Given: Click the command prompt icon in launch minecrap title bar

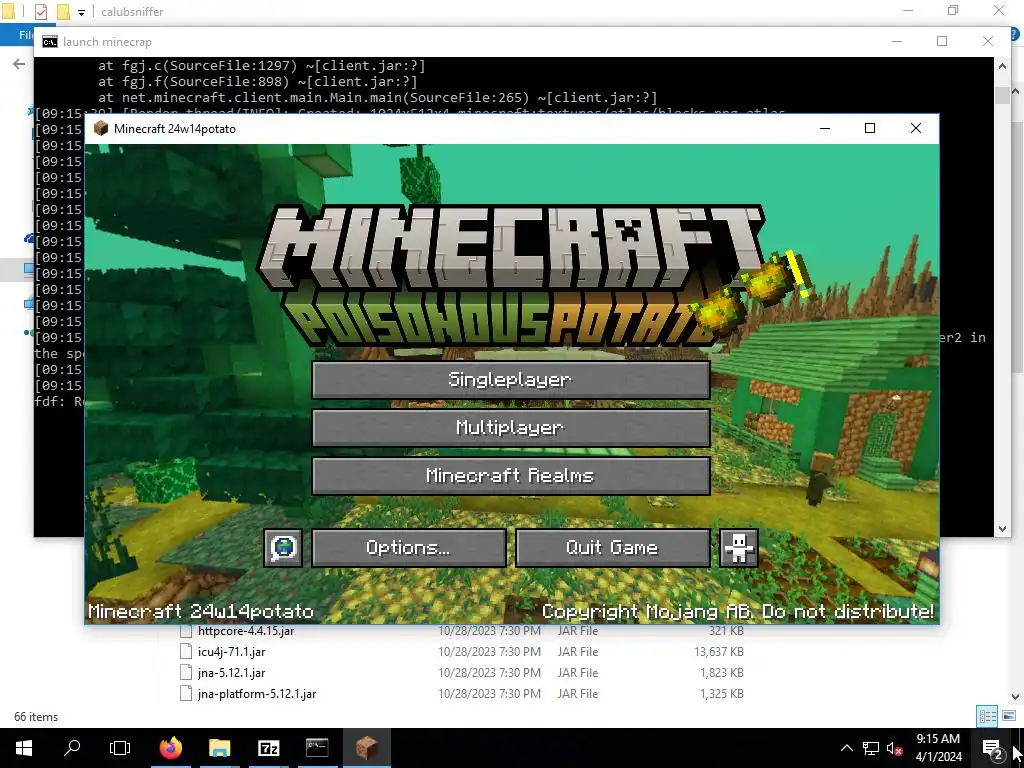Looking at the screenshot, I should coord(50,42).
